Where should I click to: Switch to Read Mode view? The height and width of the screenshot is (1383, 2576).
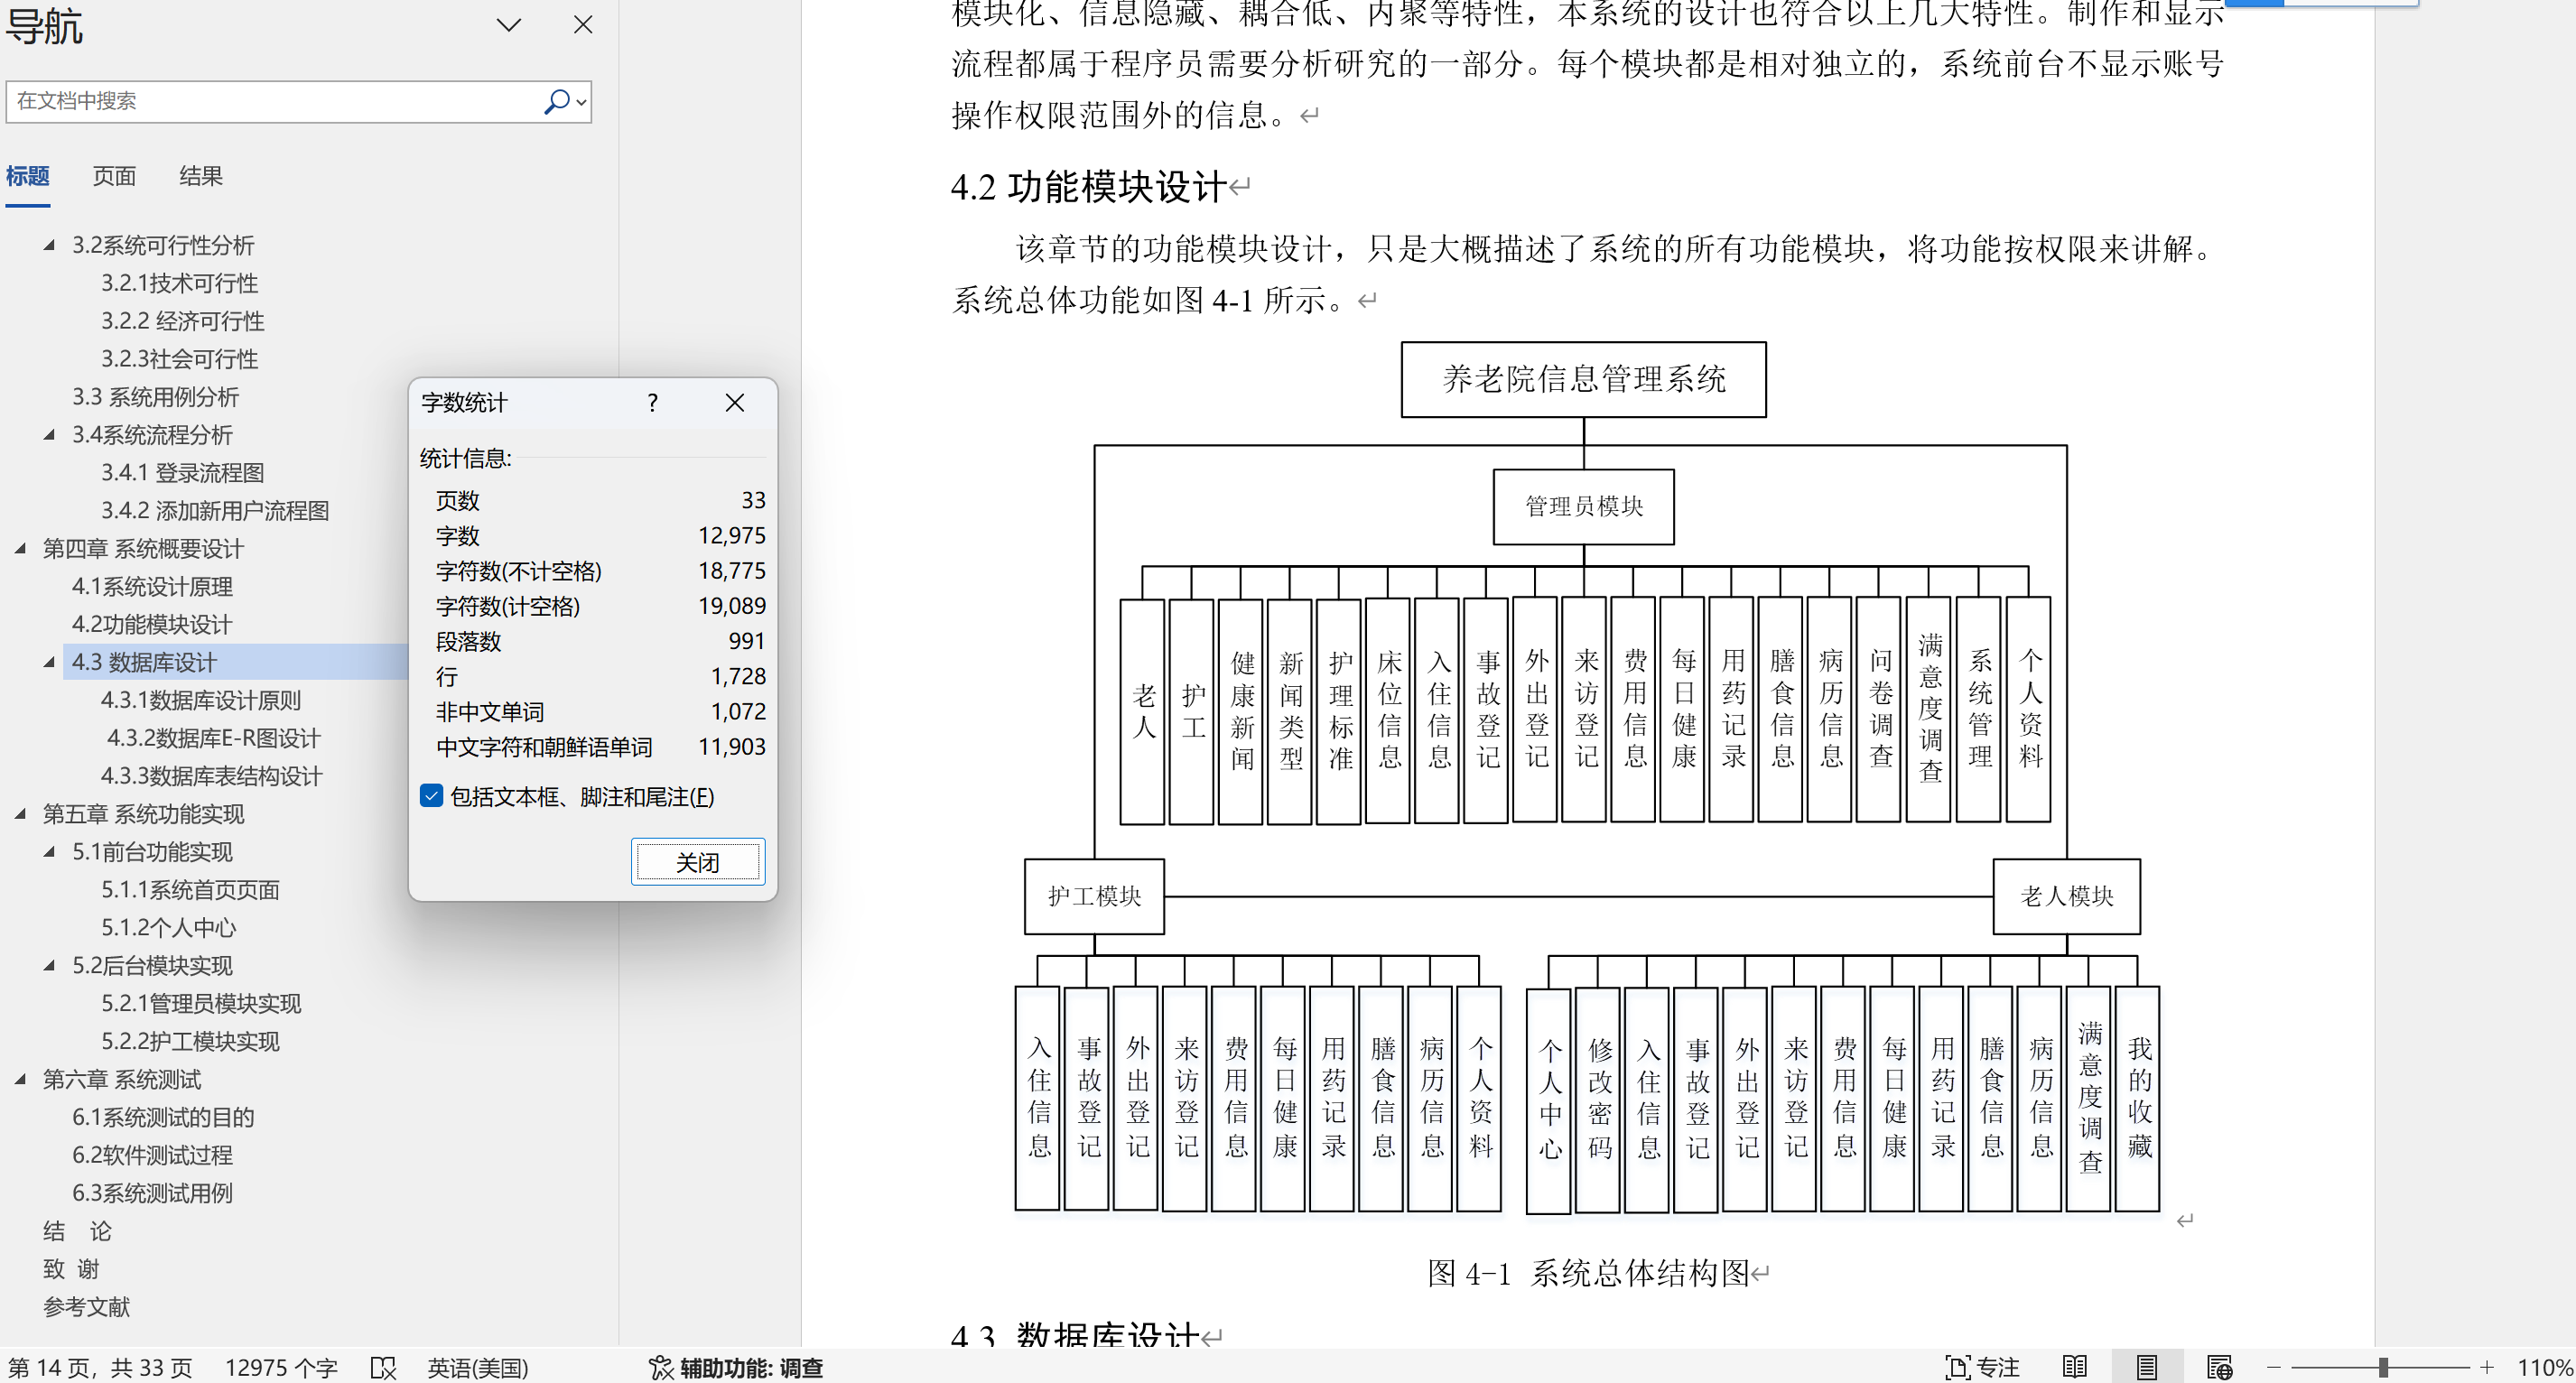tap(2075, 1367)
